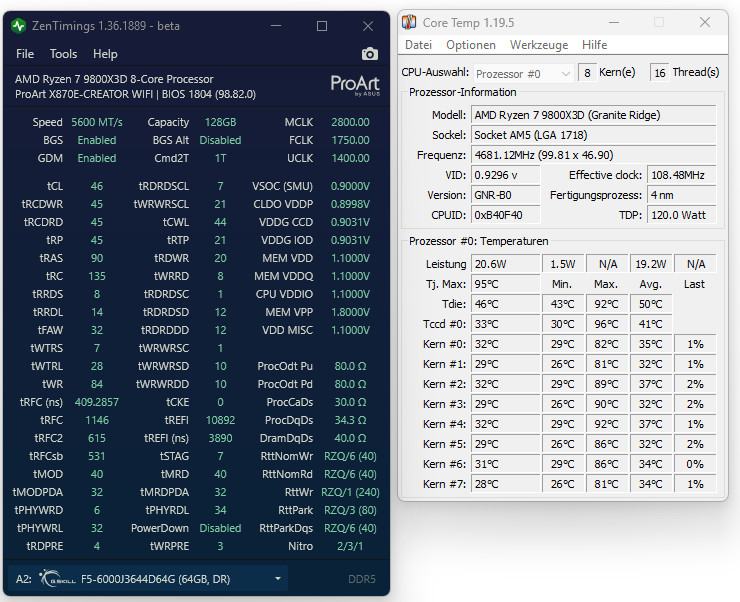
Task: Close the Core Temp window
Action: [x=705, y=22]
